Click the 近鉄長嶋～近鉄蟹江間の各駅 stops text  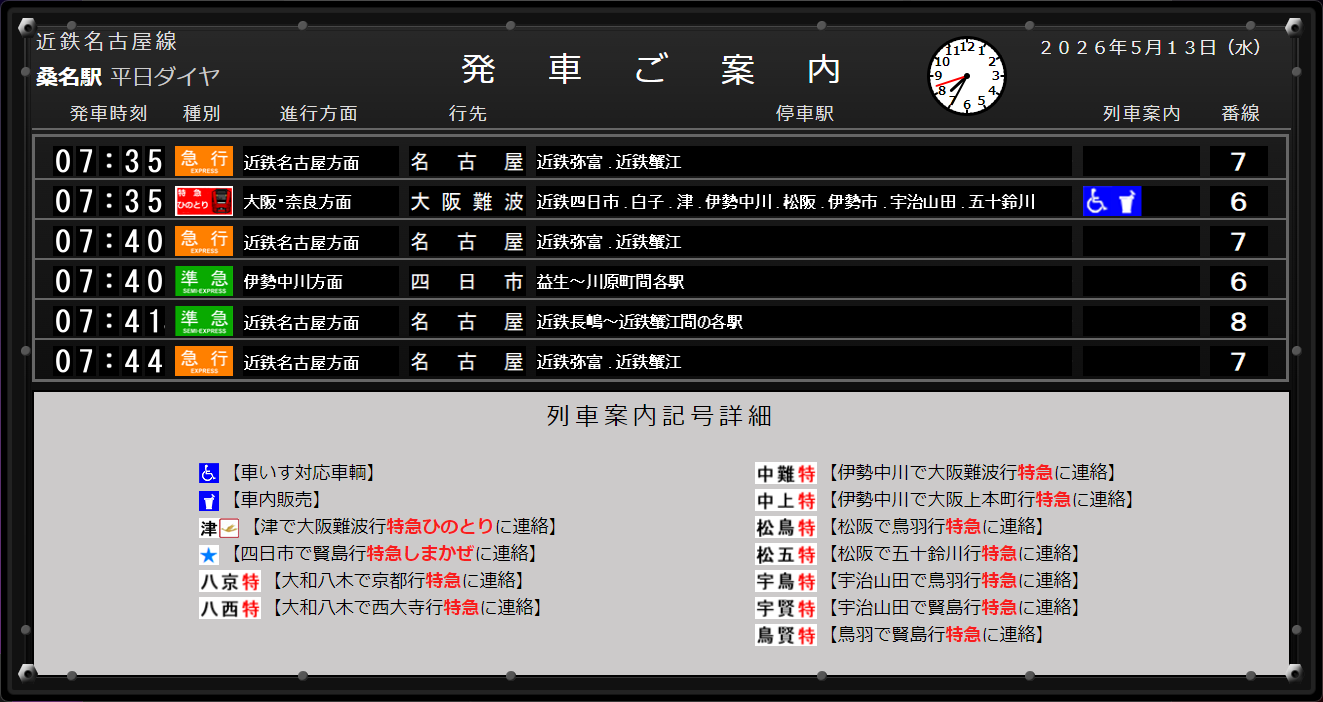tap(640, 322)
